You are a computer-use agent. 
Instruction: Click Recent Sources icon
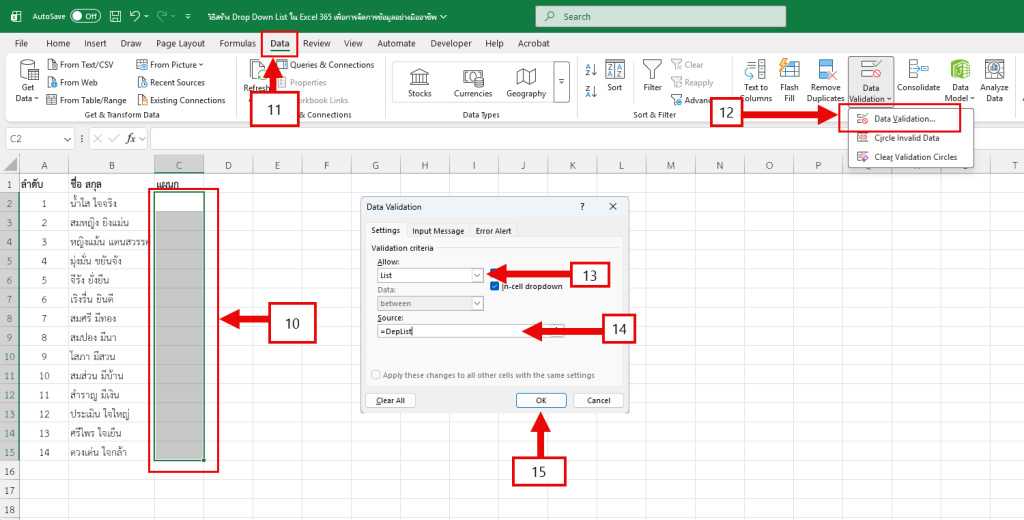point(143,82)
